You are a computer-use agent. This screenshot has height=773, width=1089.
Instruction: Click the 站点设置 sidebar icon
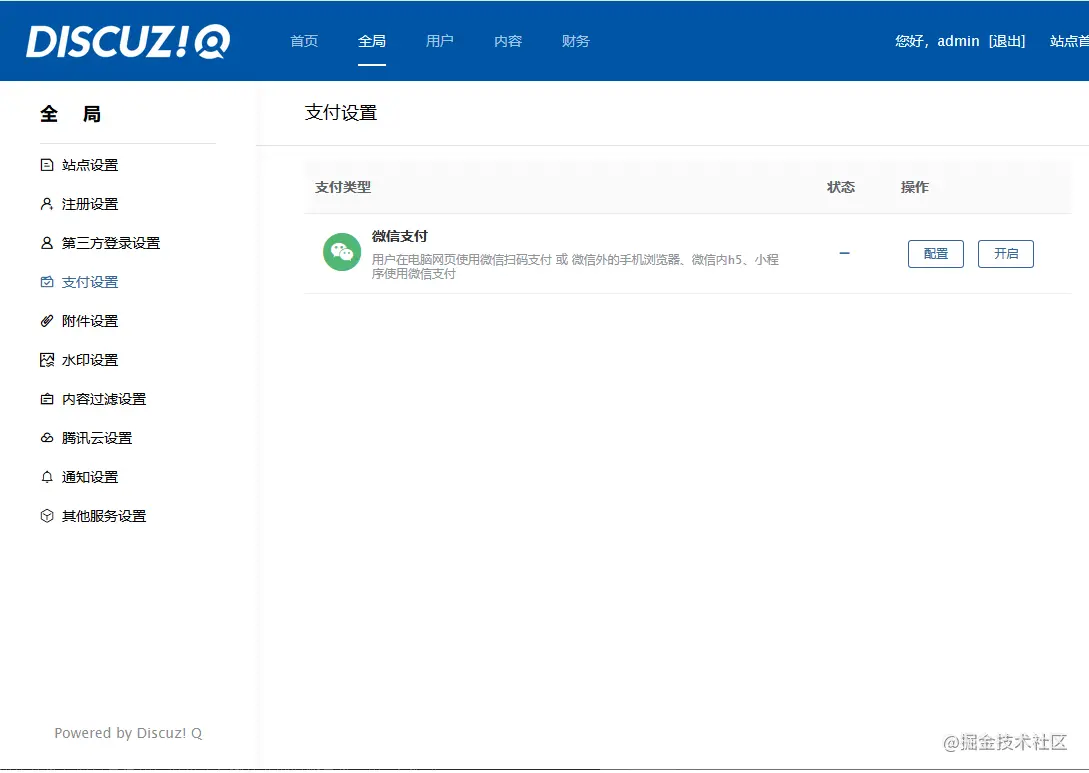pos(47,165)
